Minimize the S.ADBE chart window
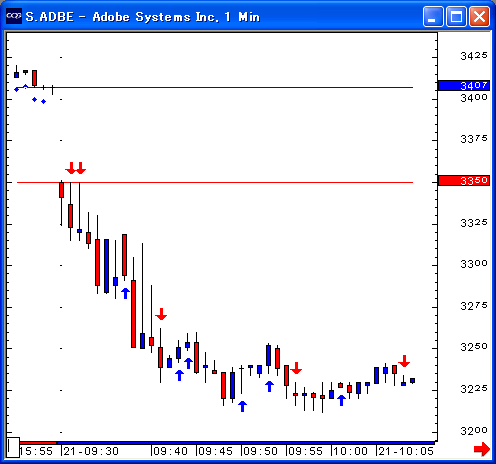 pyautogui.click(x=433, y=16)
